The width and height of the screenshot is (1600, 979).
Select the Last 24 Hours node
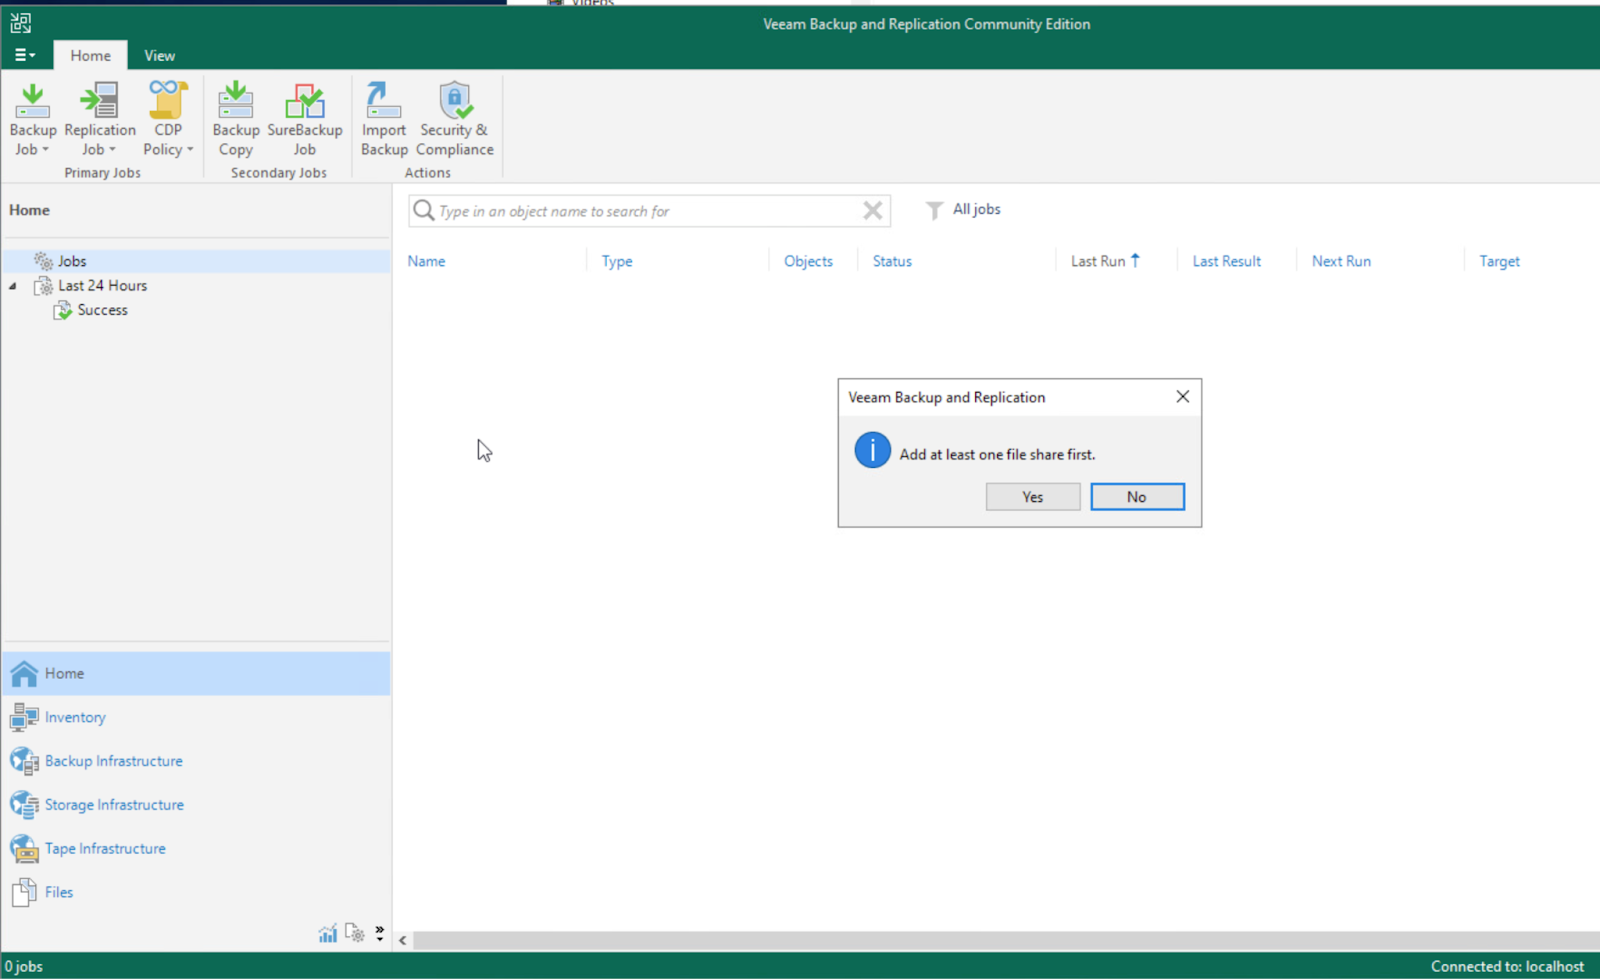point(102,286)
